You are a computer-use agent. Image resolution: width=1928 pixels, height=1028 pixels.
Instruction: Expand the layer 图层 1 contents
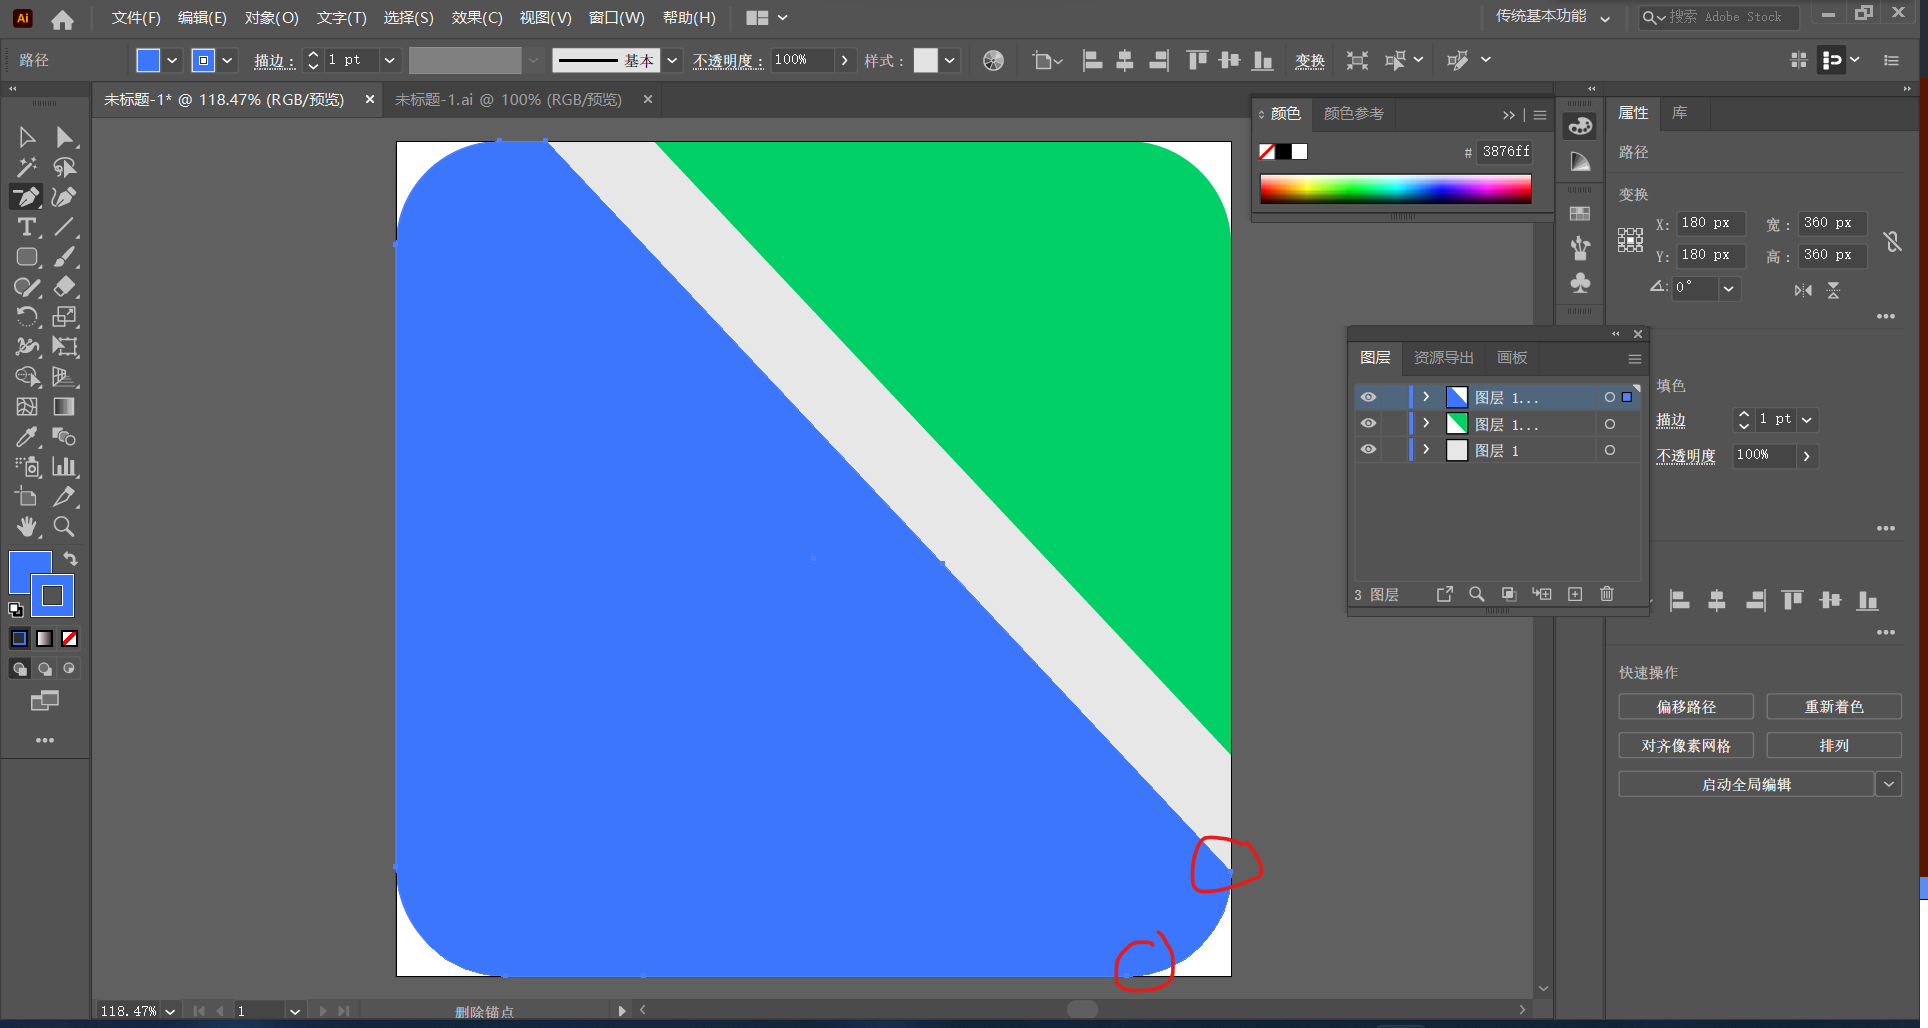point(1426,449)
